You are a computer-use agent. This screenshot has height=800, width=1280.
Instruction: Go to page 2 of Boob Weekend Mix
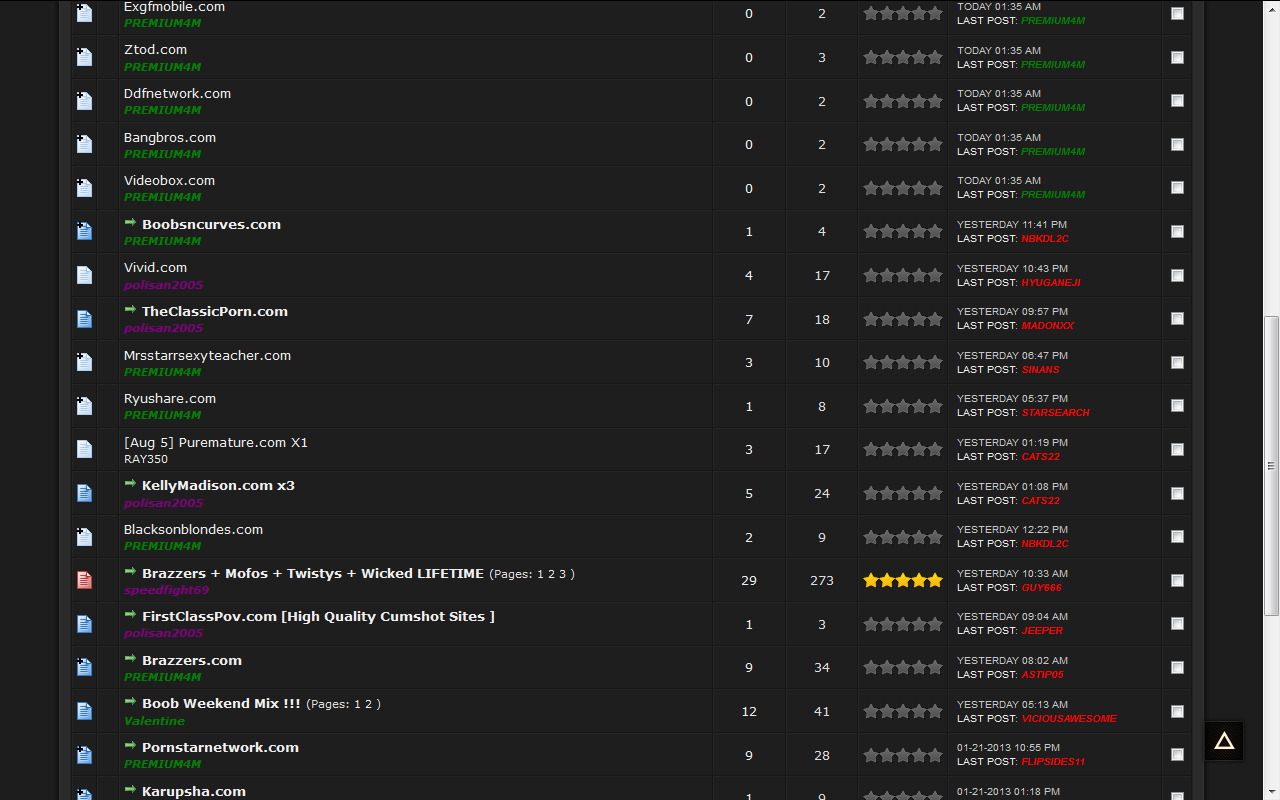click(368, 704)
